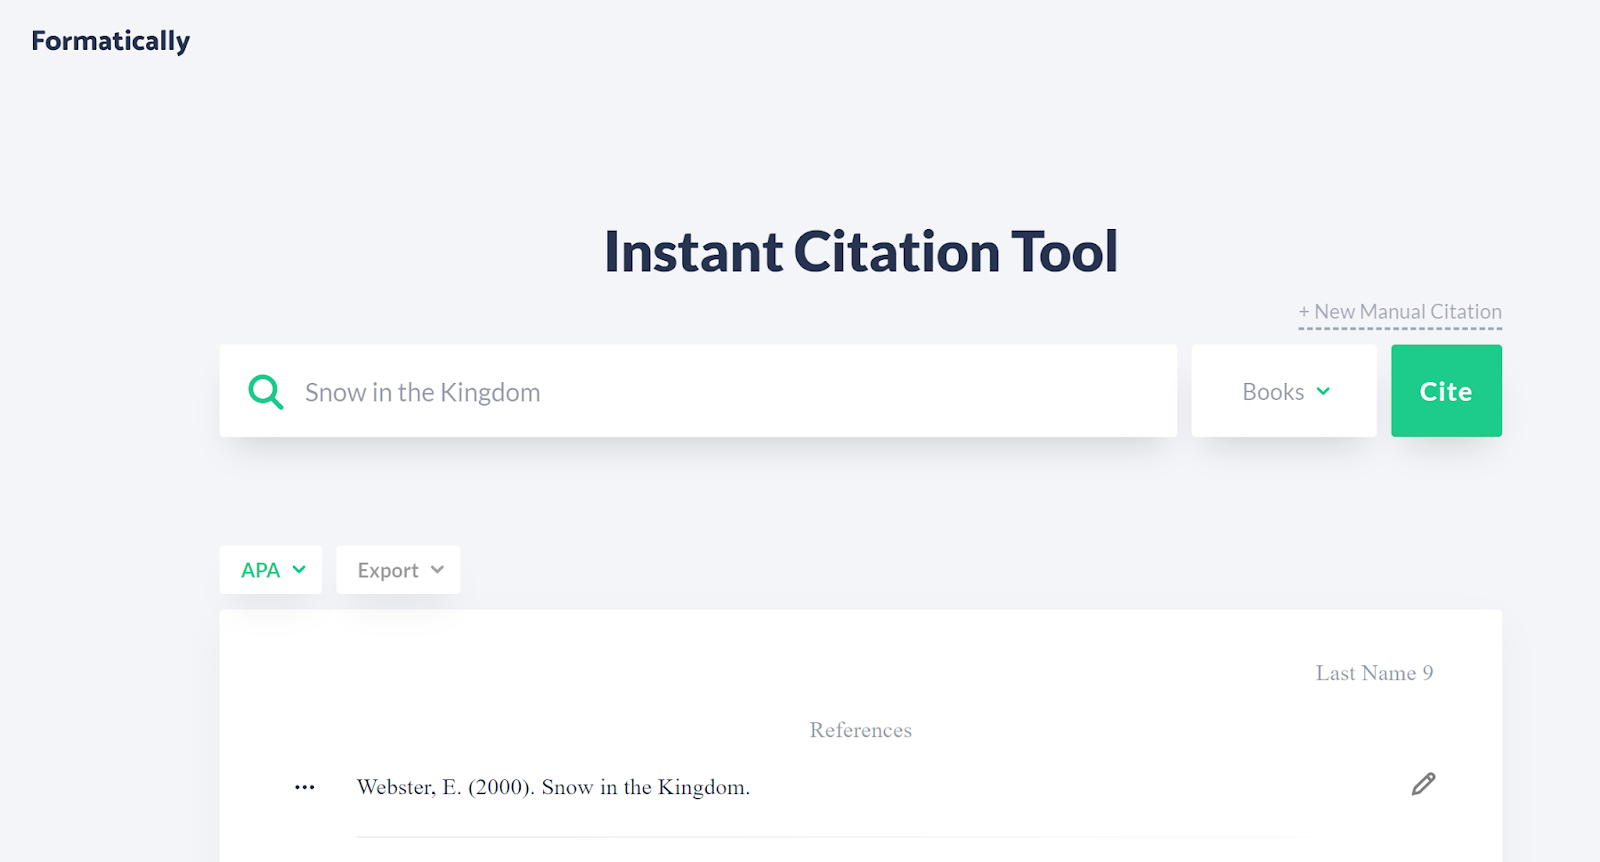This screenshot has height=862, width=1600.
Task: Click the book title in the citation entry
Action: point(645,788)
